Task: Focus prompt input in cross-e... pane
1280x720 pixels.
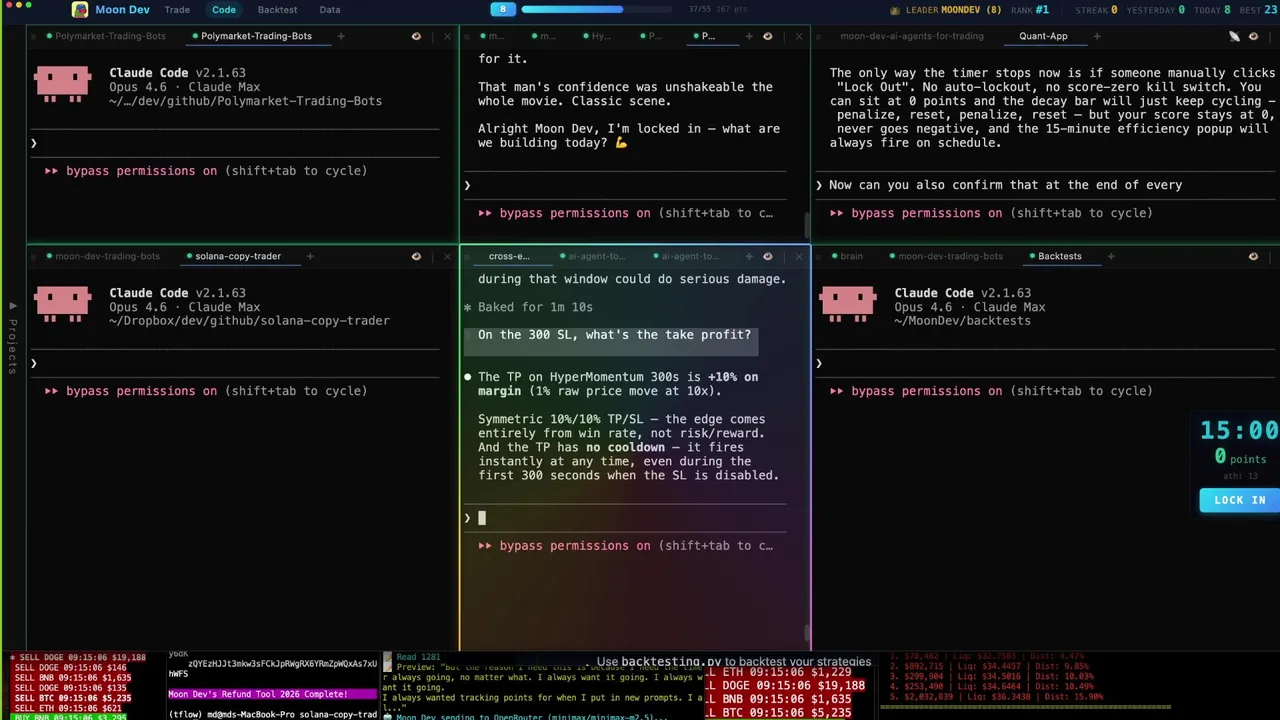Action: (626, 517)
